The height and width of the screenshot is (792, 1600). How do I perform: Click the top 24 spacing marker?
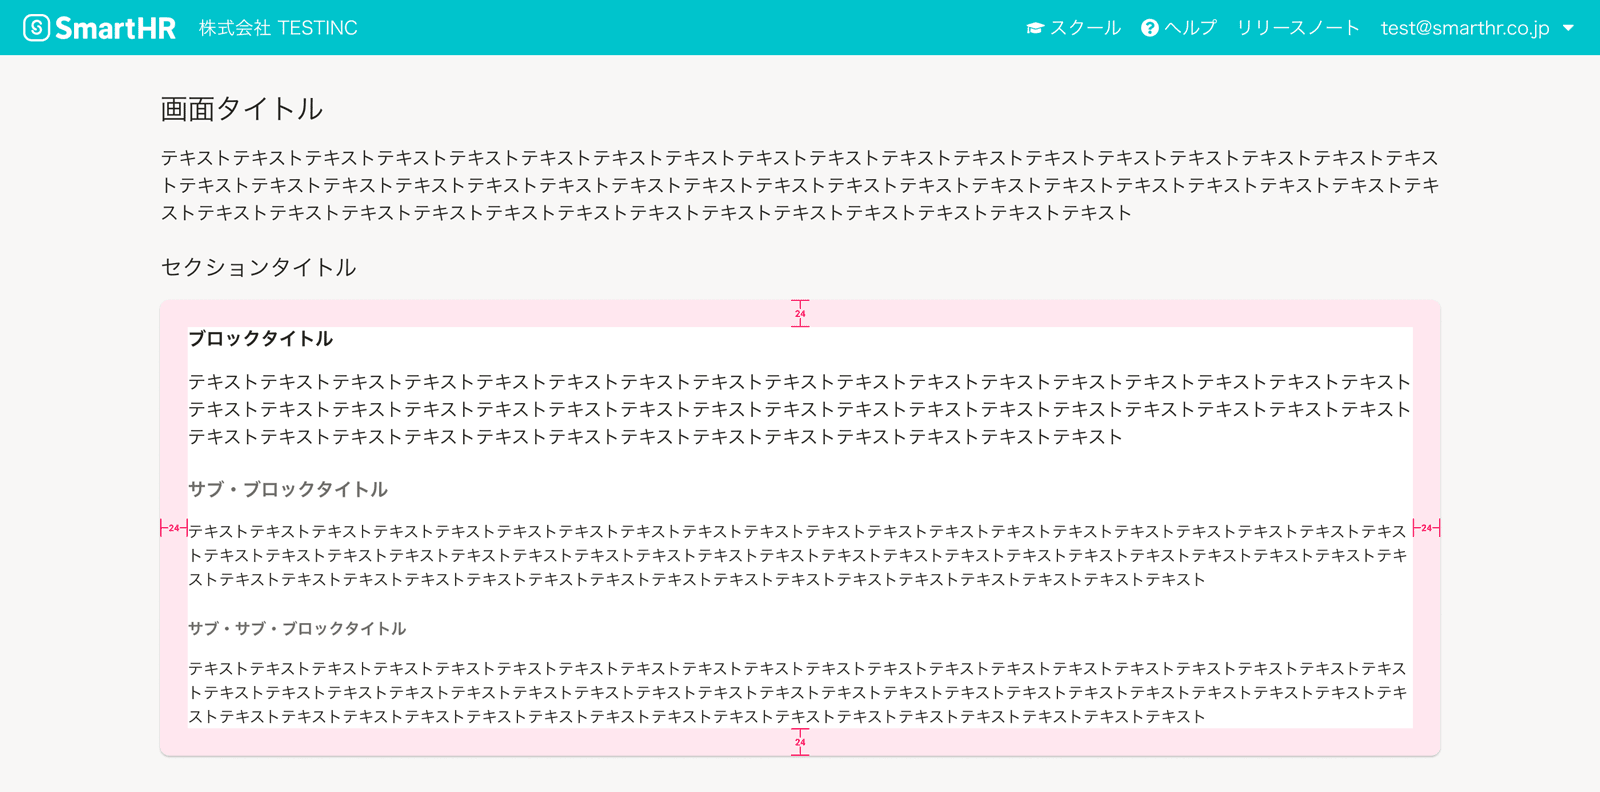(x=800, y=313)
